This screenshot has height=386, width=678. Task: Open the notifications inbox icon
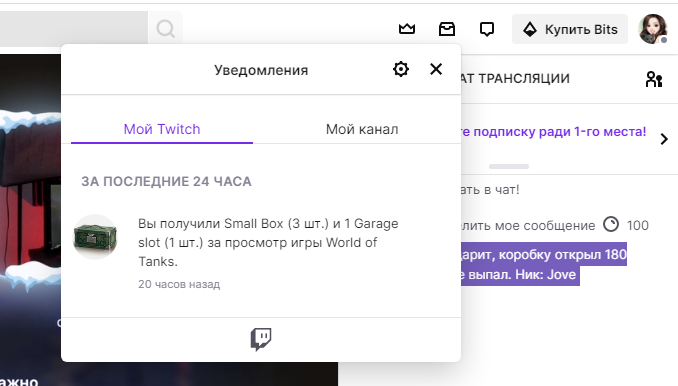pos(447,29)
